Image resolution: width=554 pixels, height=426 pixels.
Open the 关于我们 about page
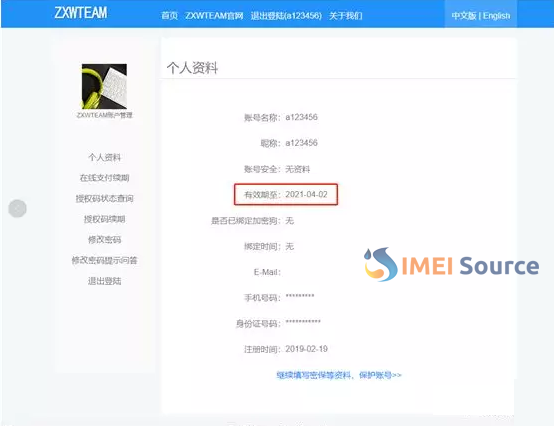346,16
